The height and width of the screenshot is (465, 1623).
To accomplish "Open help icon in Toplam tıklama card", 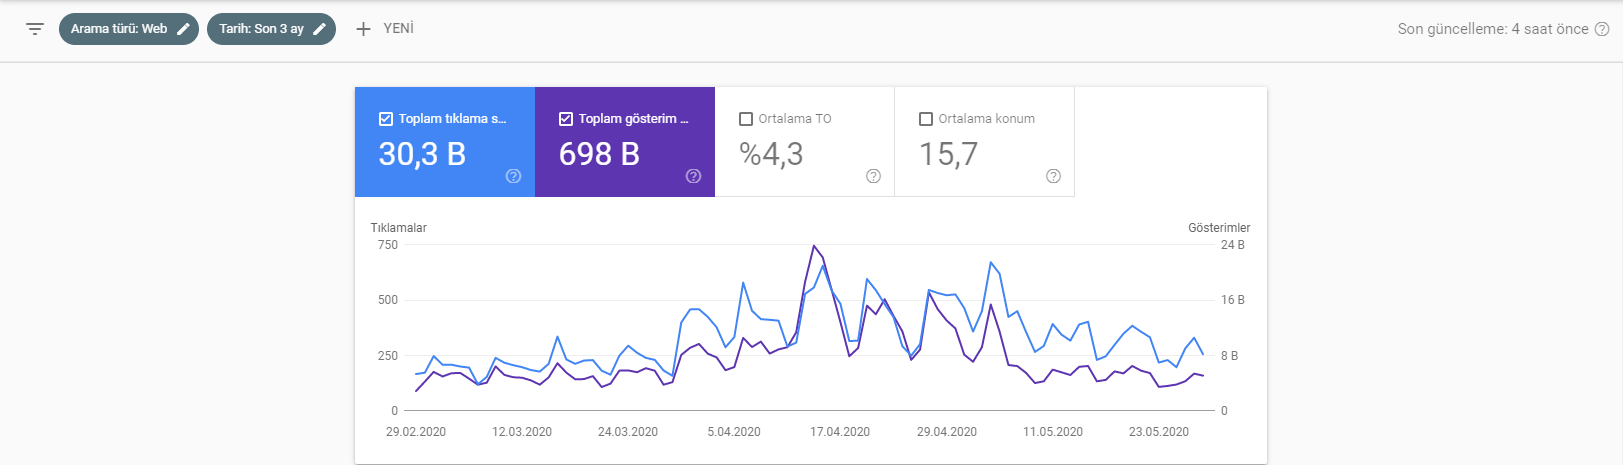I will point(514,176).
